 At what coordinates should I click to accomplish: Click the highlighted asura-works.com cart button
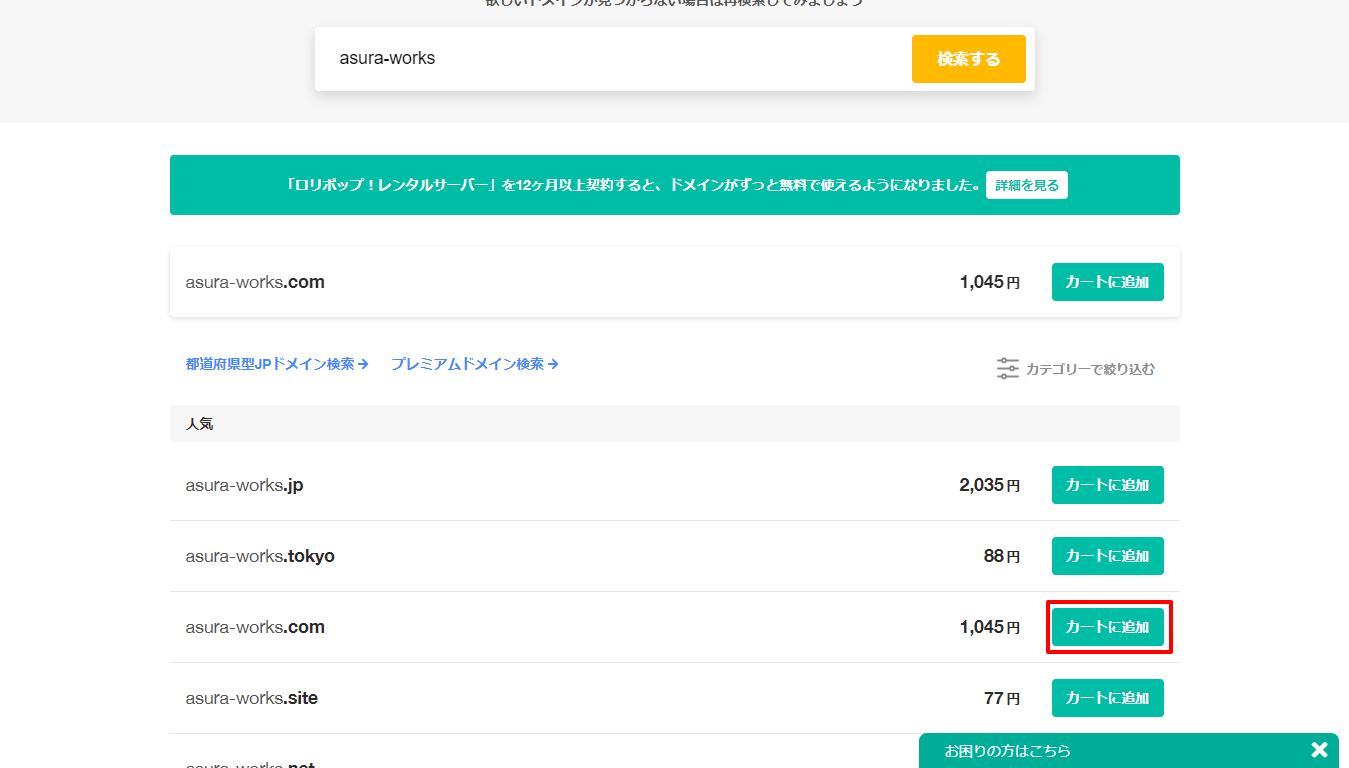click(1108, 627)
